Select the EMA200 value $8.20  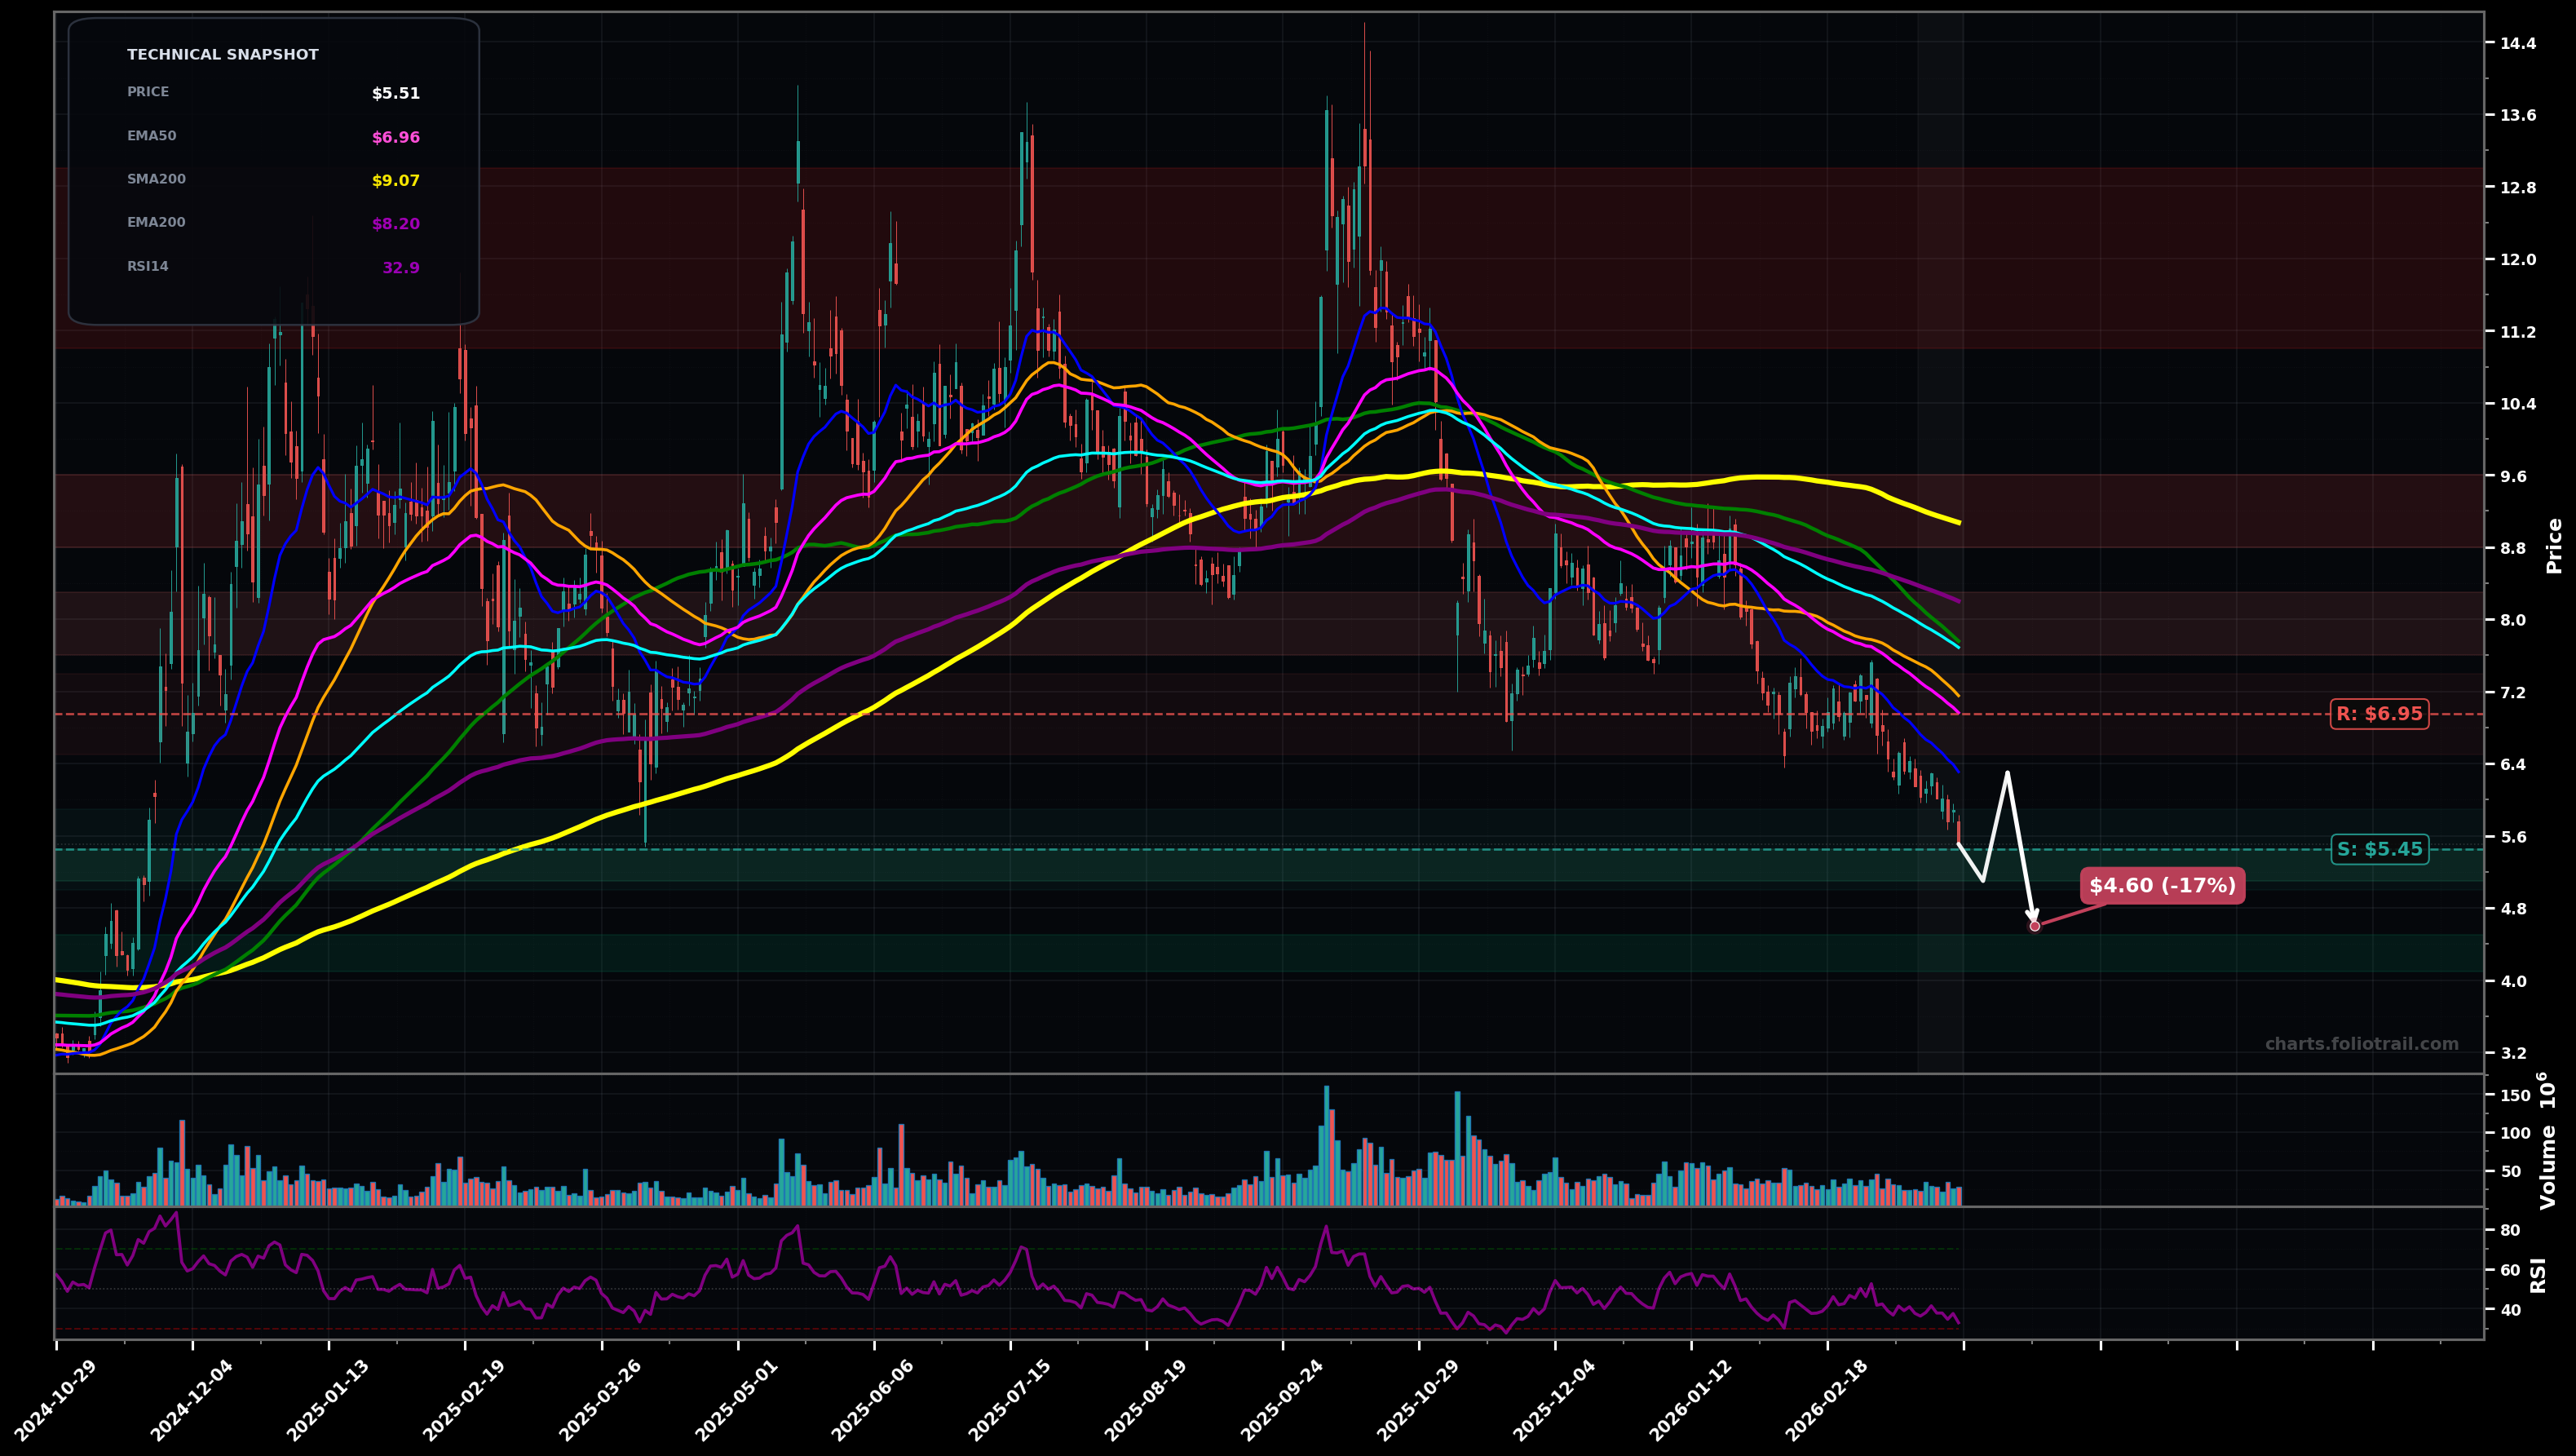pyautogui.click(x=396, y=224)
